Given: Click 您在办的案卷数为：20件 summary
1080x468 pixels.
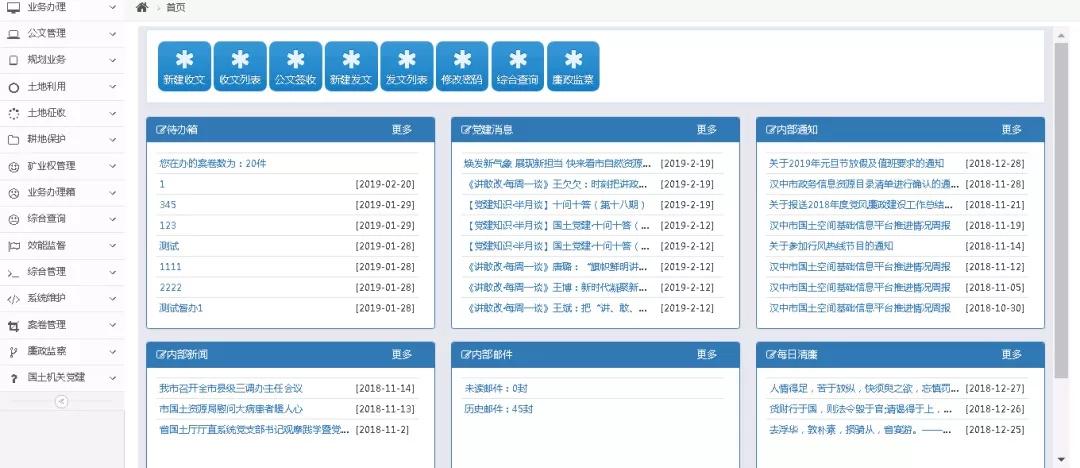Looking at the screenshot, I should pos(213,163).
